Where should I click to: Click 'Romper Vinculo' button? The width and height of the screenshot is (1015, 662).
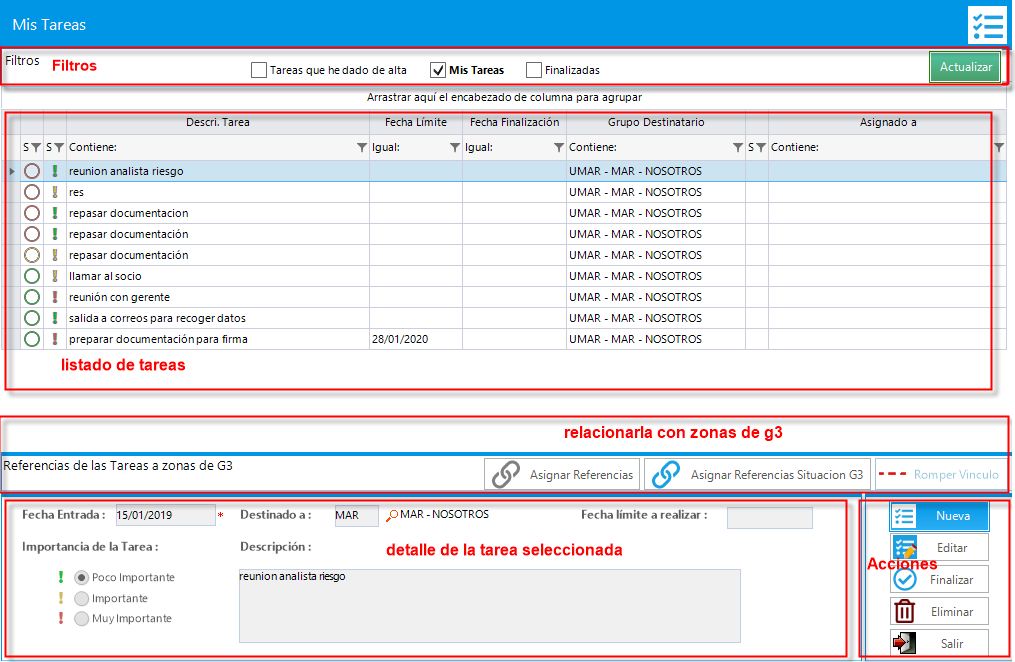click(942, 474)
